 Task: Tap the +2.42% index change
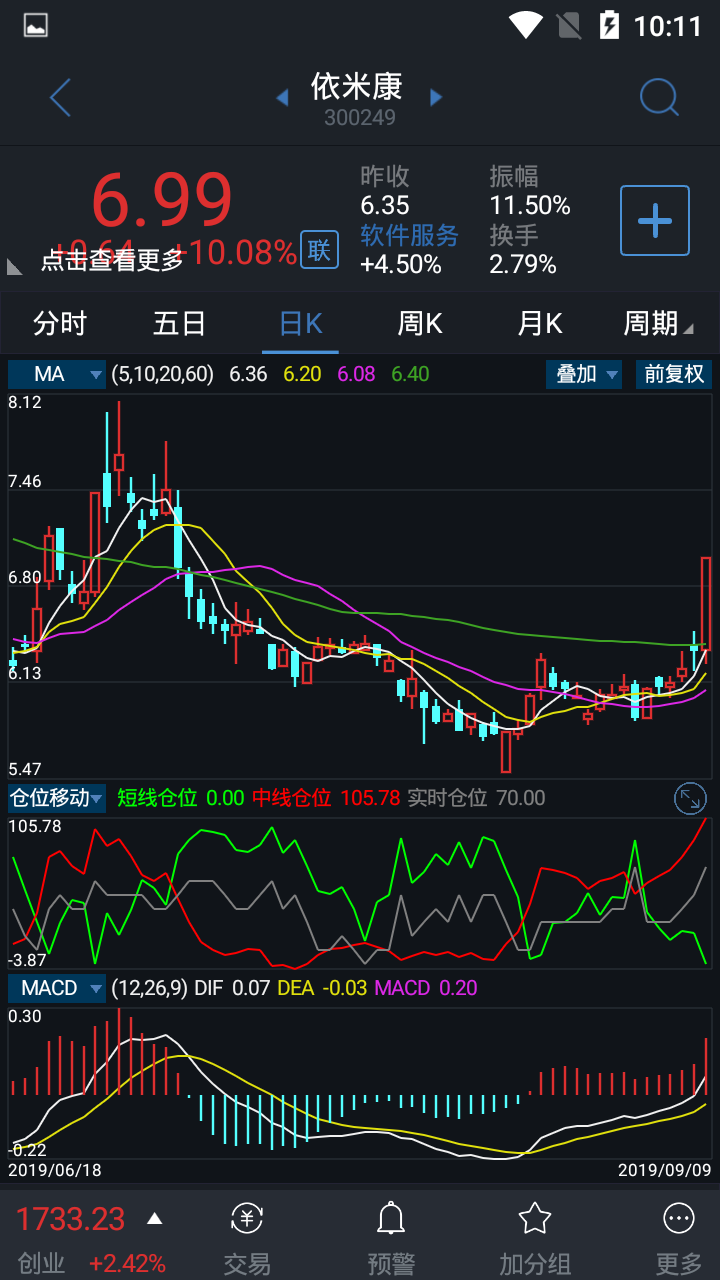coord(127,1263)
